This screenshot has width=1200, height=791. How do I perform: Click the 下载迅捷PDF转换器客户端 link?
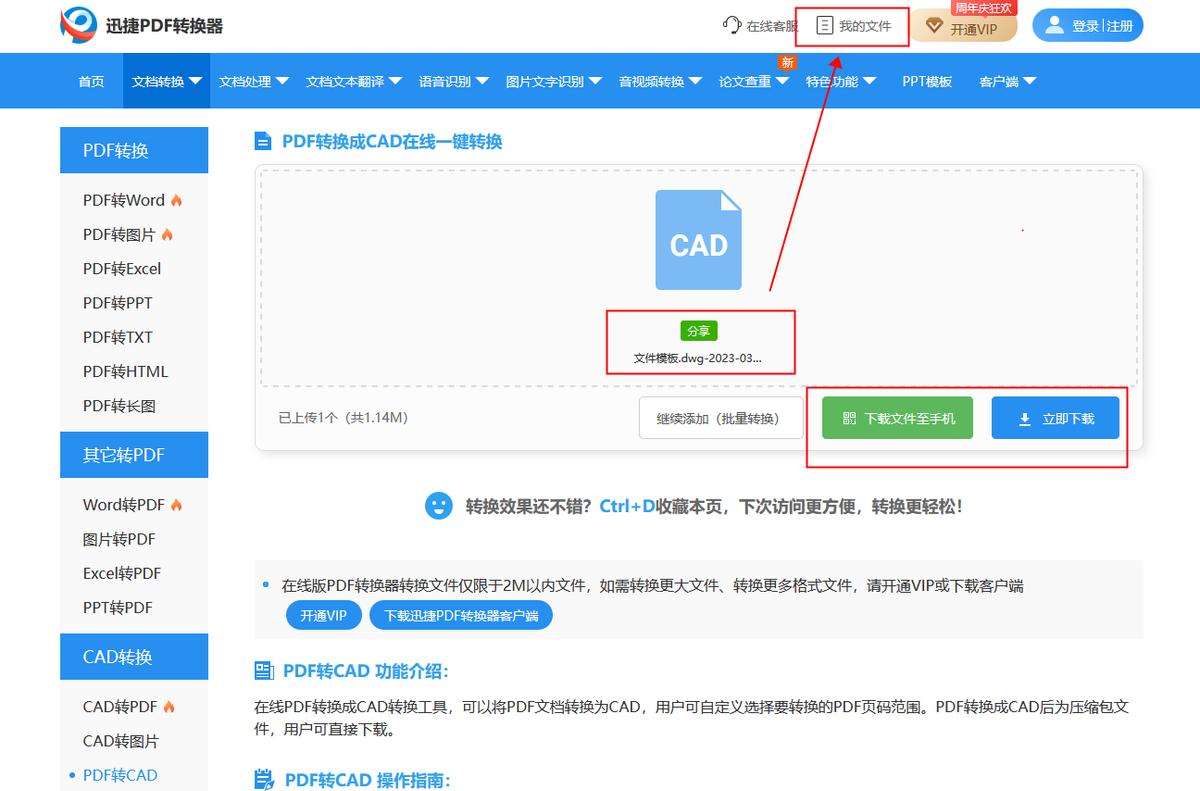[x=461, y=615]
